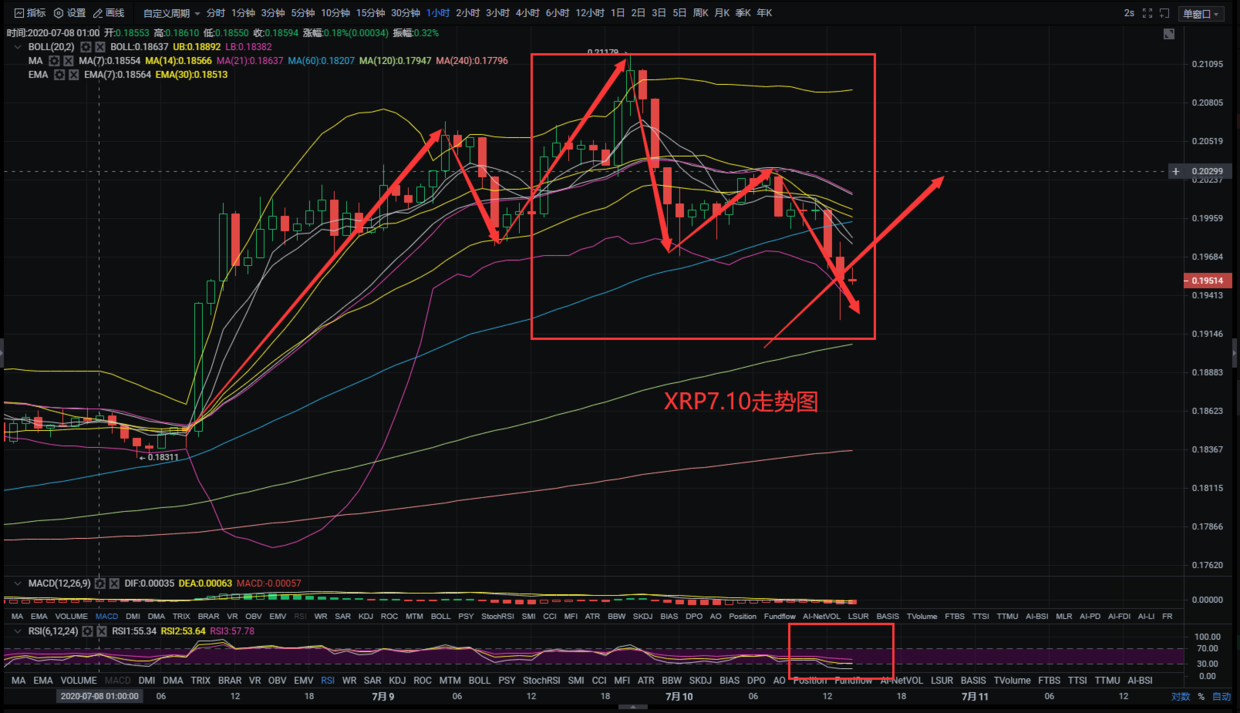Open the 指标 indicators panel

pyautogui.click(x=29, y=13)
